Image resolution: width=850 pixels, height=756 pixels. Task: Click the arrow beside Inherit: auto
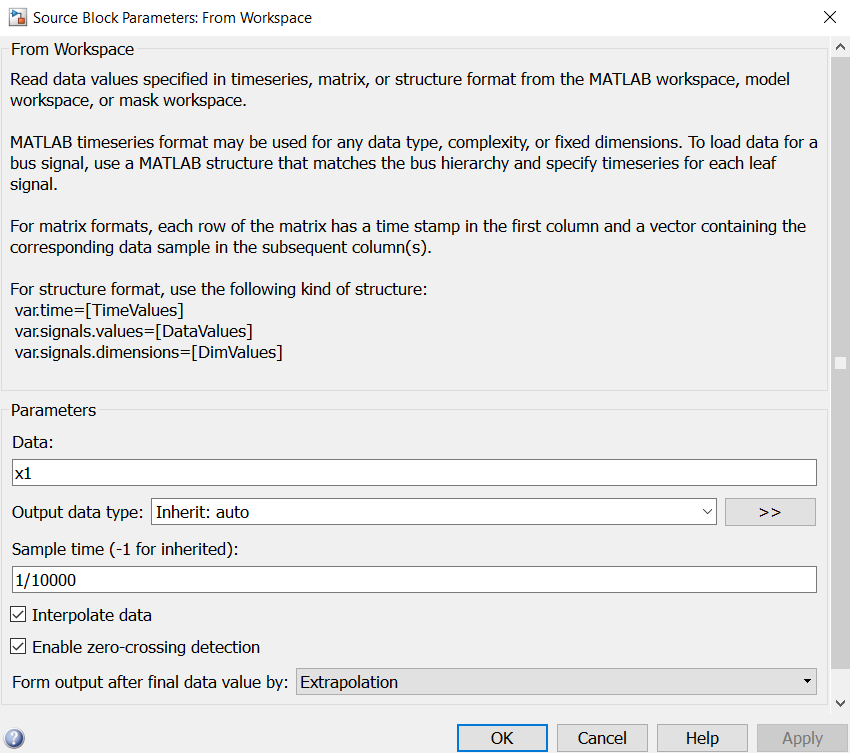(708, 511)
